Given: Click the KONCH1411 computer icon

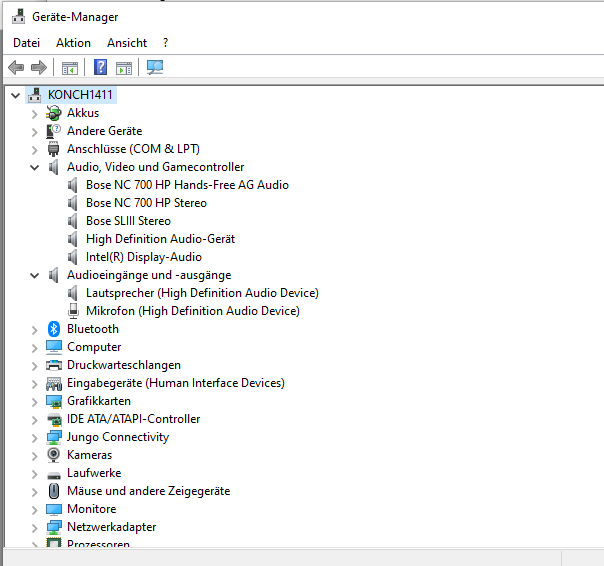Looking at the screenshot, I should (x=35, y=95).
